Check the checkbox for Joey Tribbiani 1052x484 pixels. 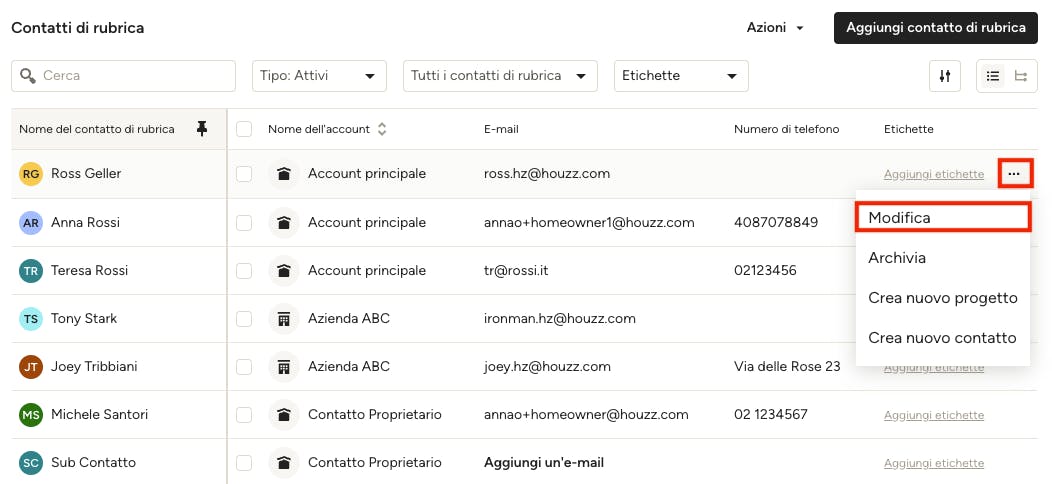click(x=244, y=367)
